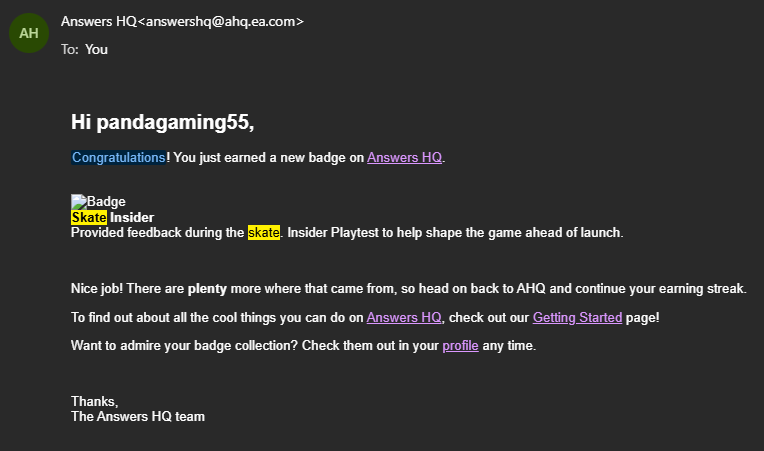
Task: Click the highlighted lowercase 'skate' in description
Action: coord(264,232)
